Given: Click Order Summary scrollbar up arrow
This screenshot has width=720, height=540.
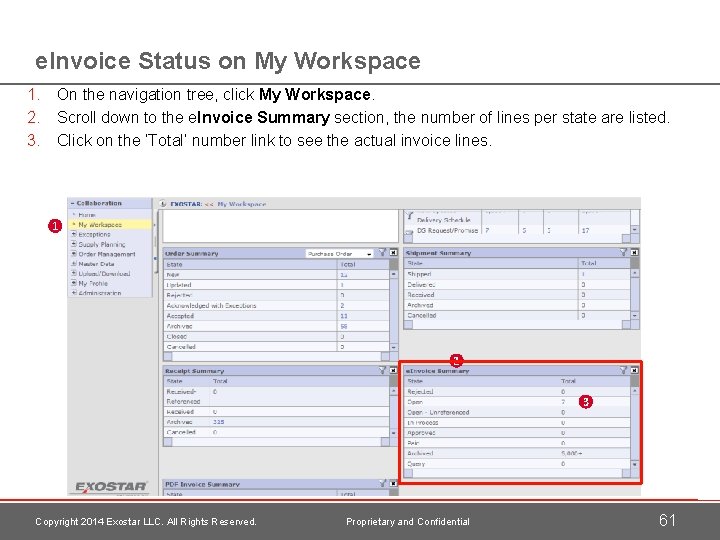Looking at the screenshot, I should pyautogui.click(x=394, y=274).
